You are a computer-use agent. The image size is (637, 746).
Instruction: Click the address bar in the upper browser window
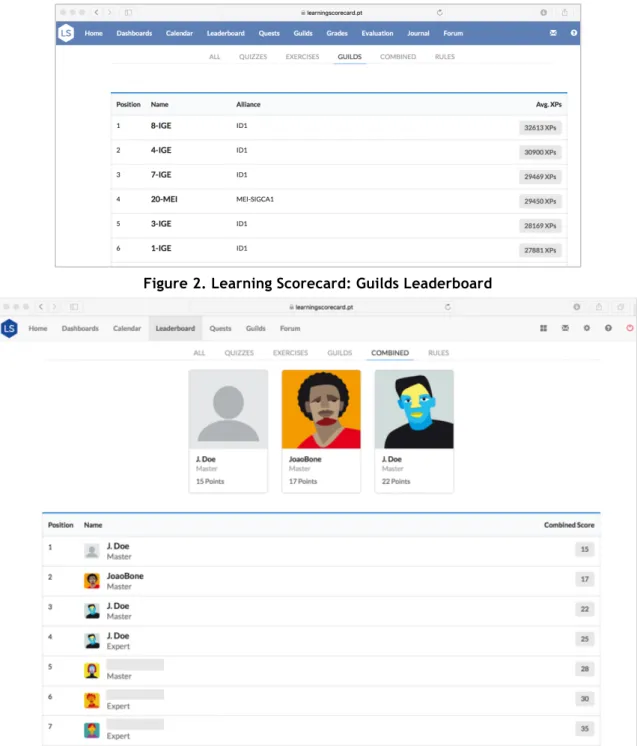332,13
